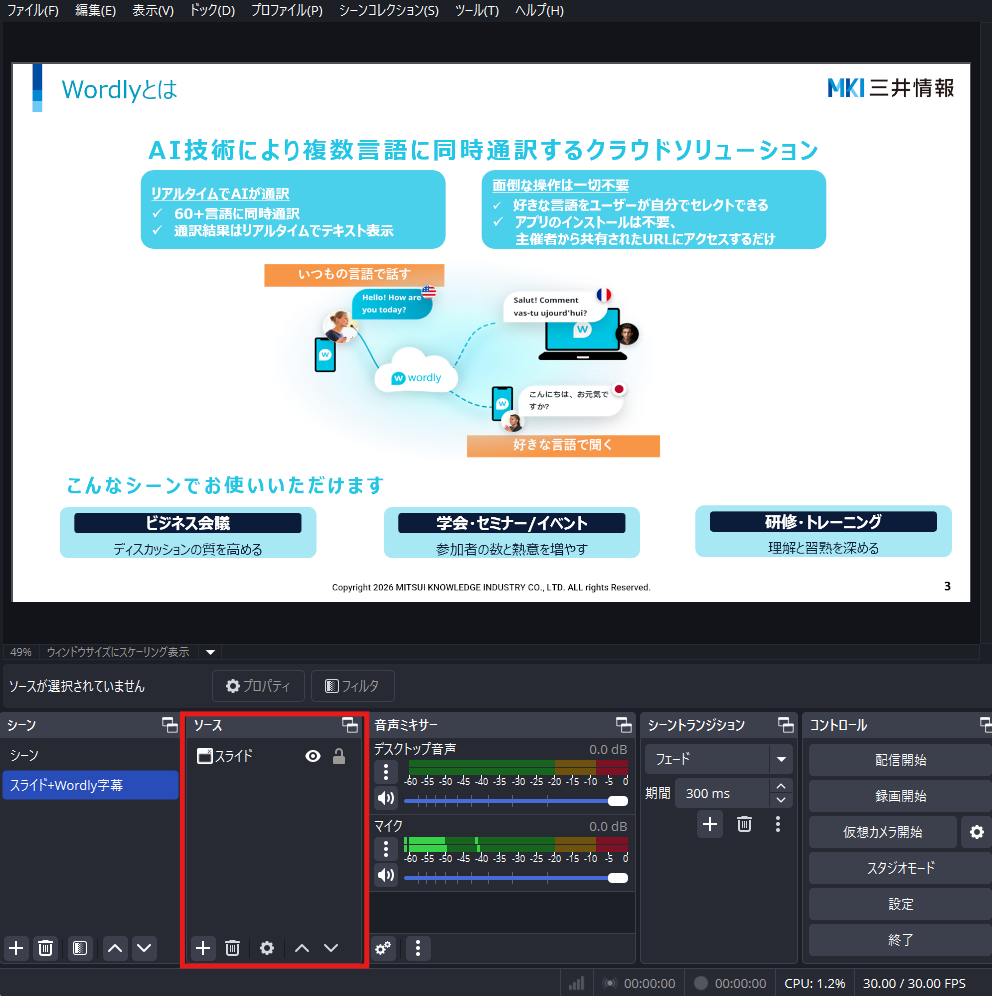This screenshot has height=996, width=992.
Task: Remove transition with trash icon
Action: 744,824
